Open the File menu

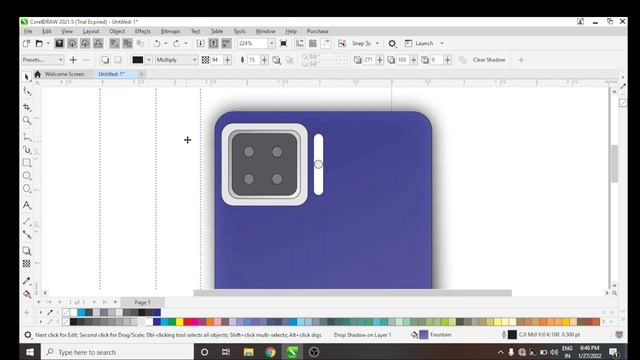point(28,31)
